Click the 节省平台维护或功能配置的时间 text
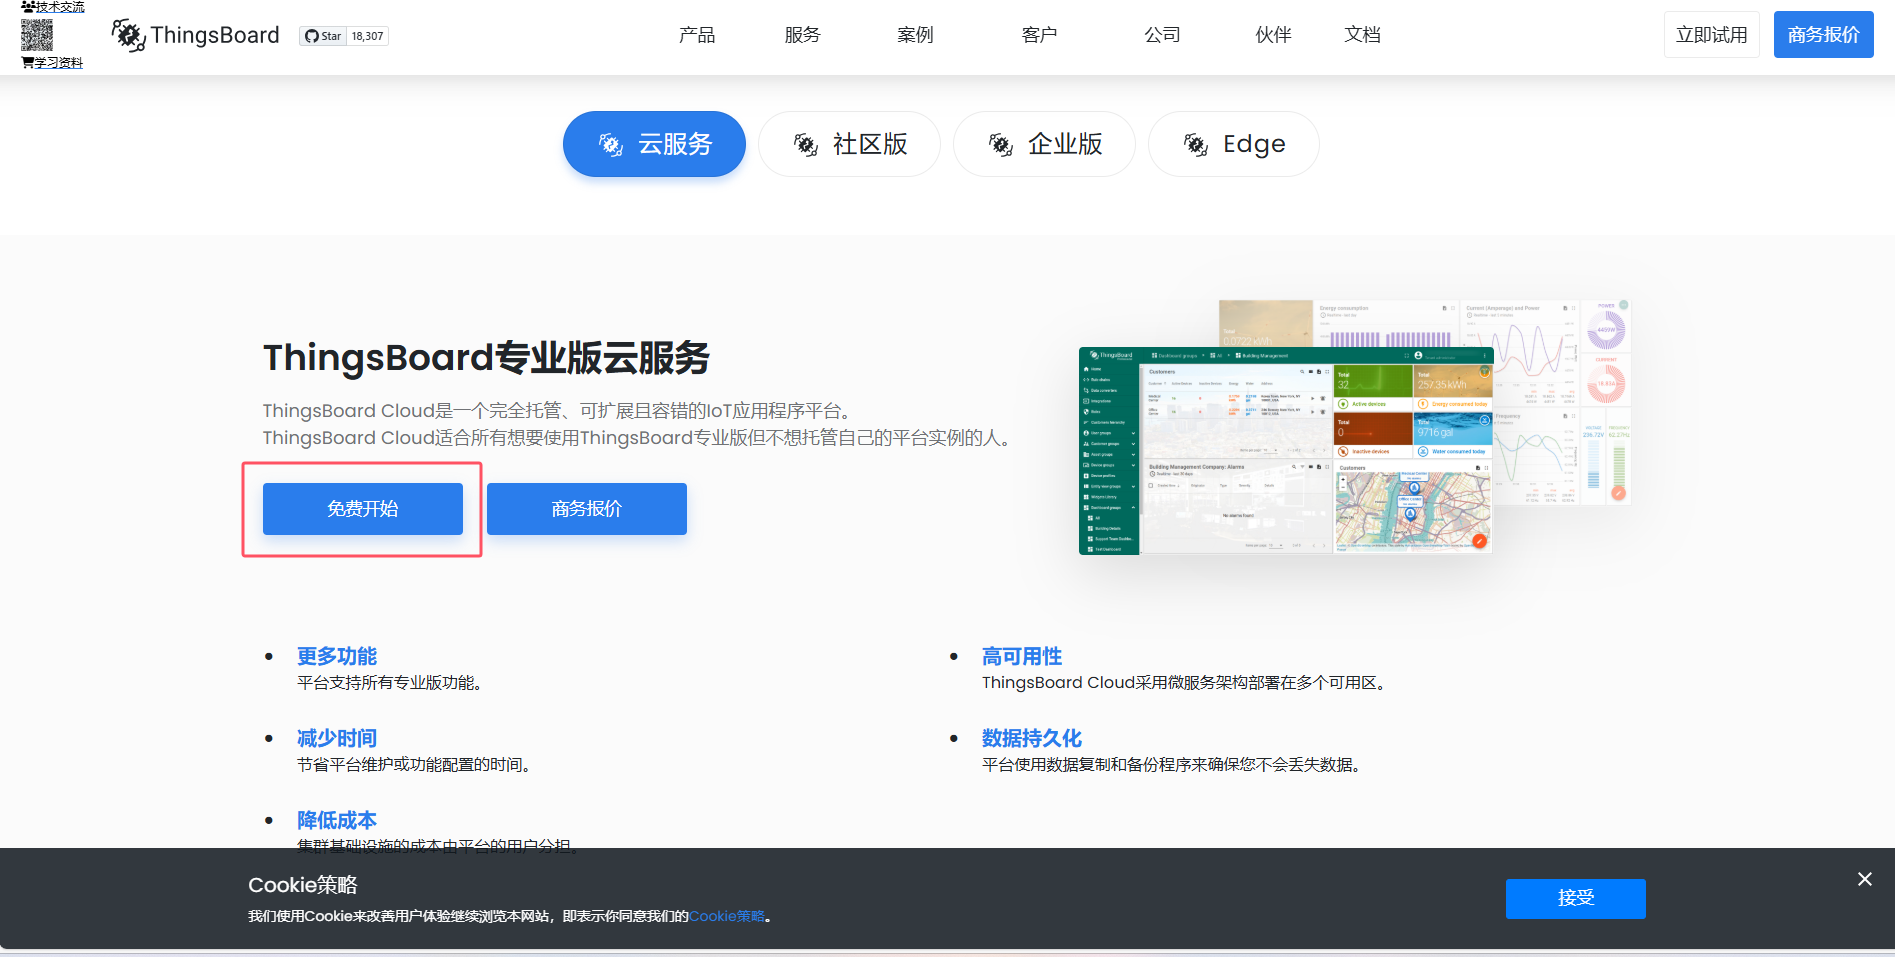The image size is (1895, 957). click(413, 765)
